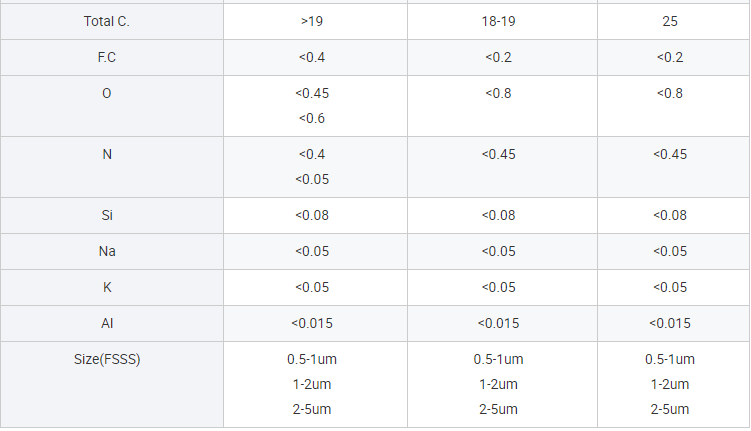This screenshot has width=751, height=431.
Task: Click the 'Na' row label
Action: pyautogui.click(x=106, y=251)
